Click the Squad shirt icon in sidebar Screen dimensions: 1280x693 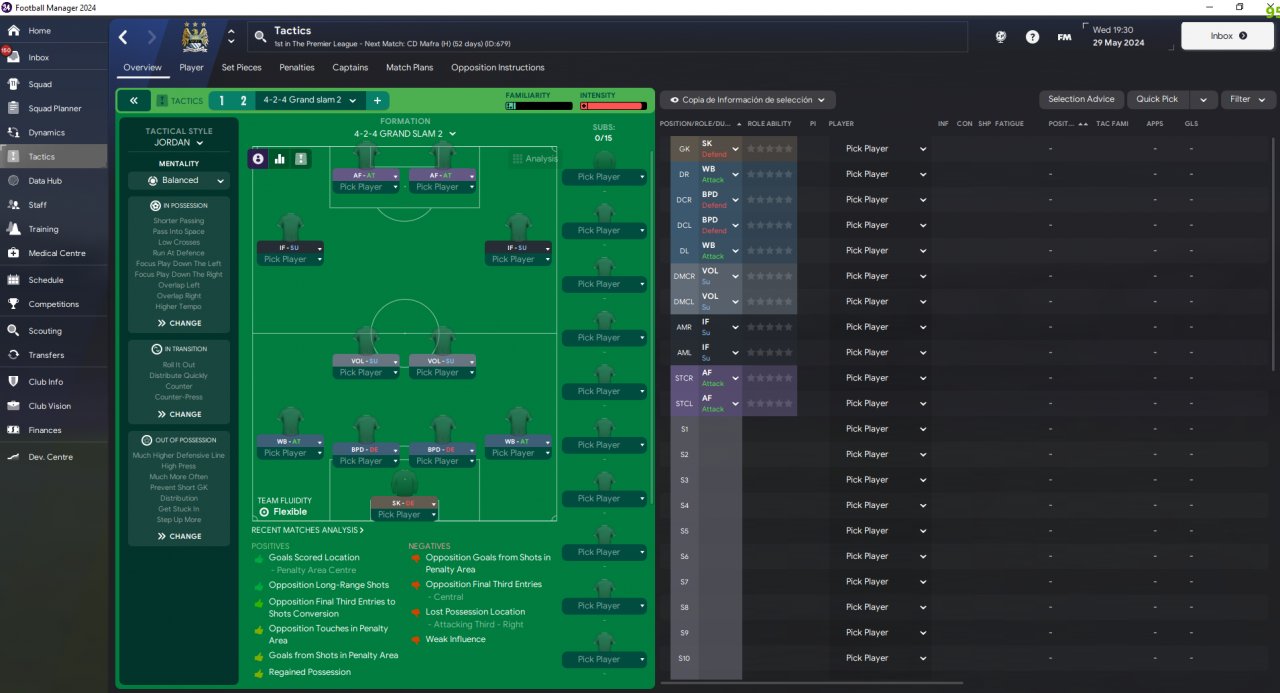pos(13,84)
